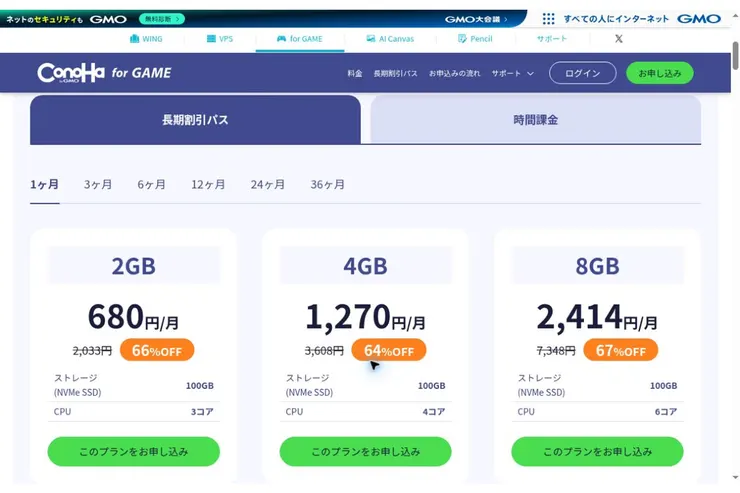Select the 36ヶ月 period tab

tap(328, 184)
